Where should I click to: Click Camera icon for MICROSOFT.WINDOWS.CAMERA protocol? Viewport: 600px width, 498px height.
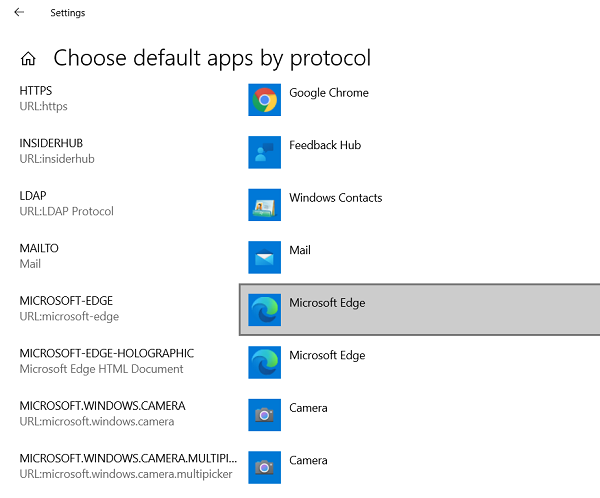(265, 414)
